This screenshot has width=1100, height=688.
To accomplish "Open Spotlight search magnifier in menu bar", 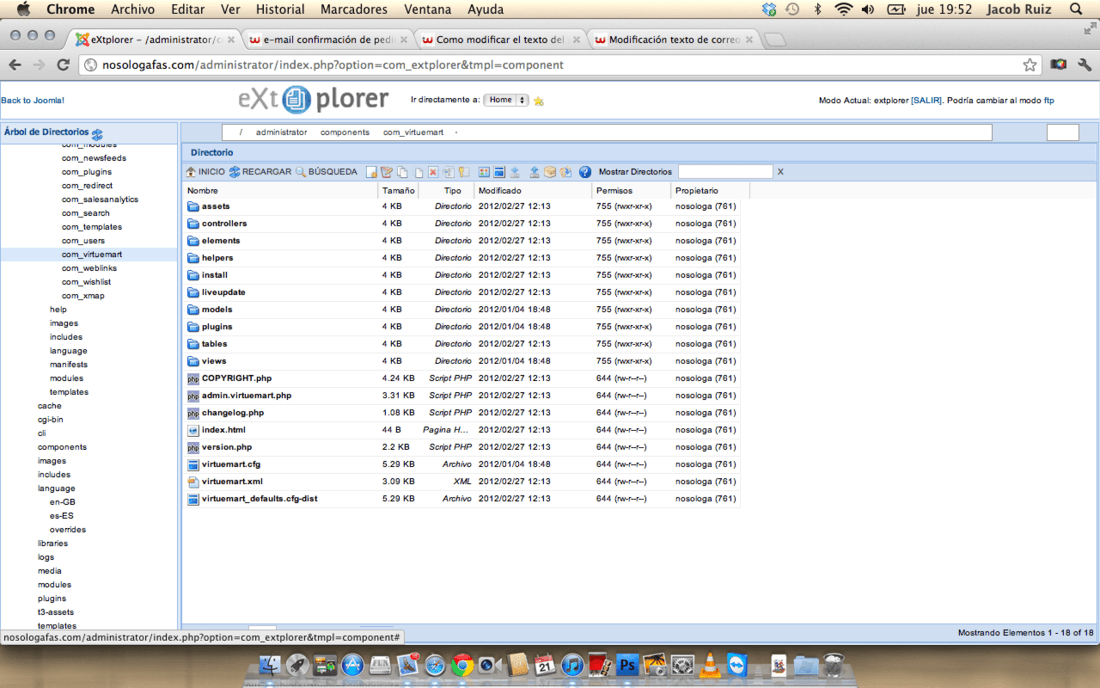I will pyautogui.click(x=1075, y=9).
